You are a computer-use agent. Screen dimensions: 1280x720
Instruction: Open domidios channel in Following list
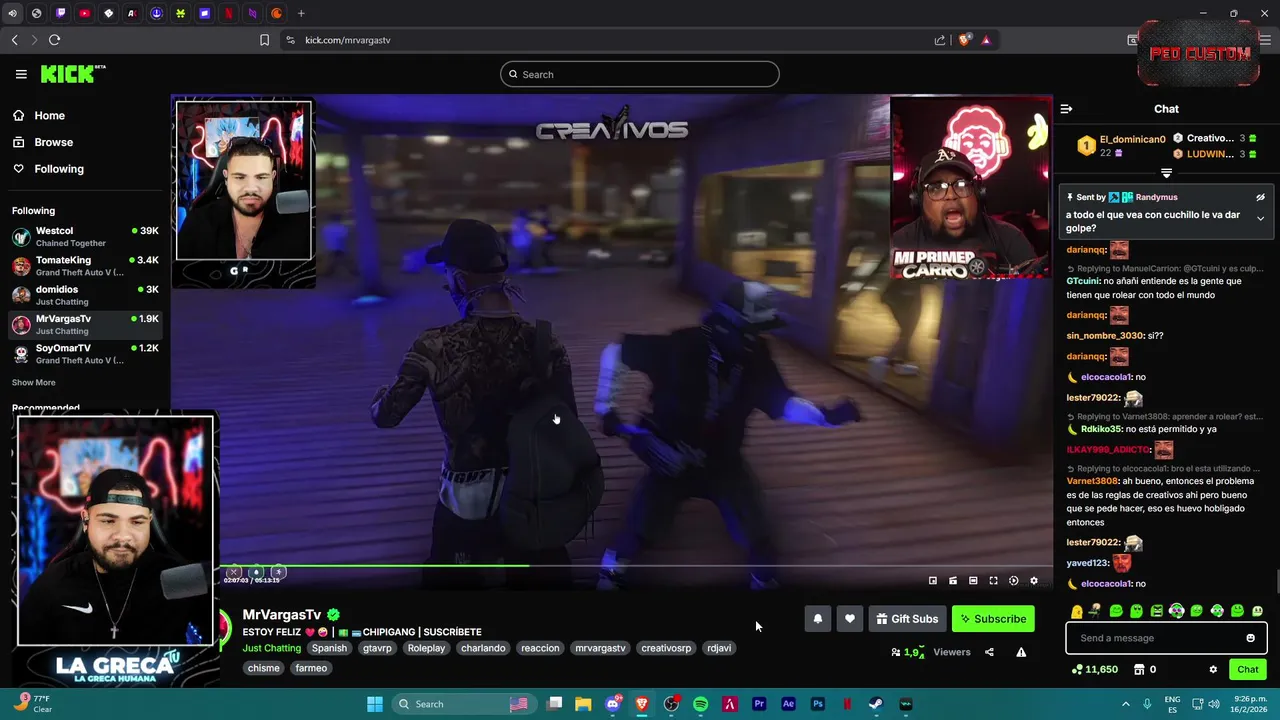85,295
